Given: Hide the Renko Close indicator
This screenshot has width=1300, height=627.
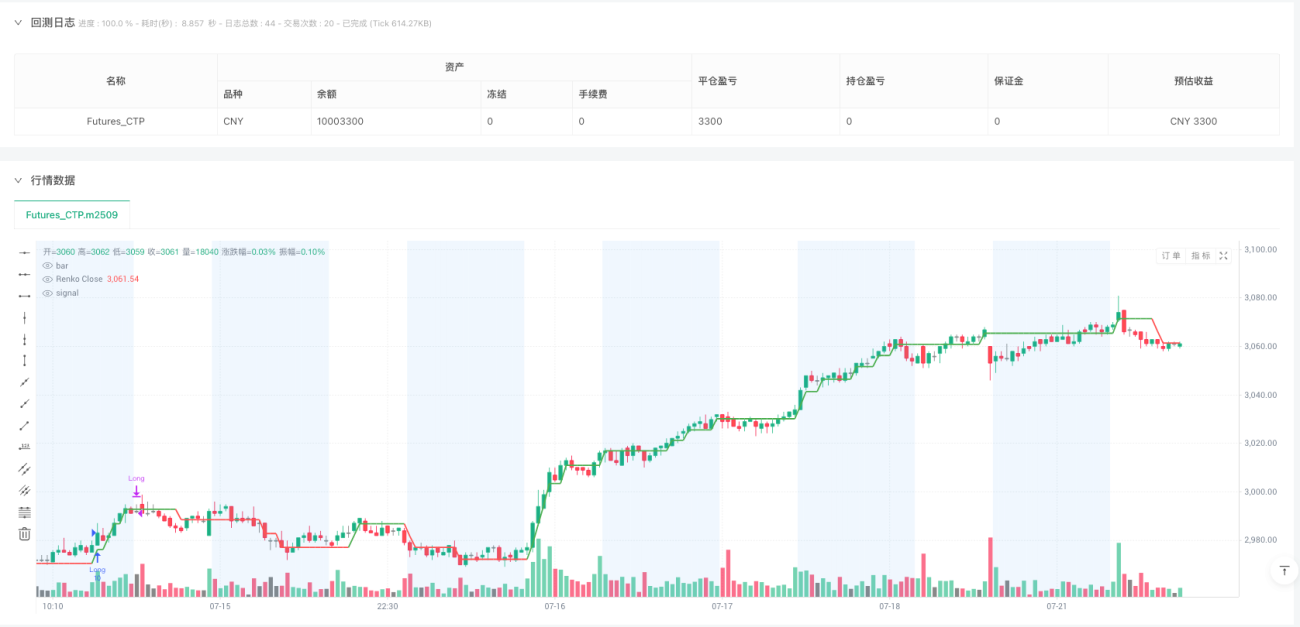Looking at the screenshot, I should (47, 279).
